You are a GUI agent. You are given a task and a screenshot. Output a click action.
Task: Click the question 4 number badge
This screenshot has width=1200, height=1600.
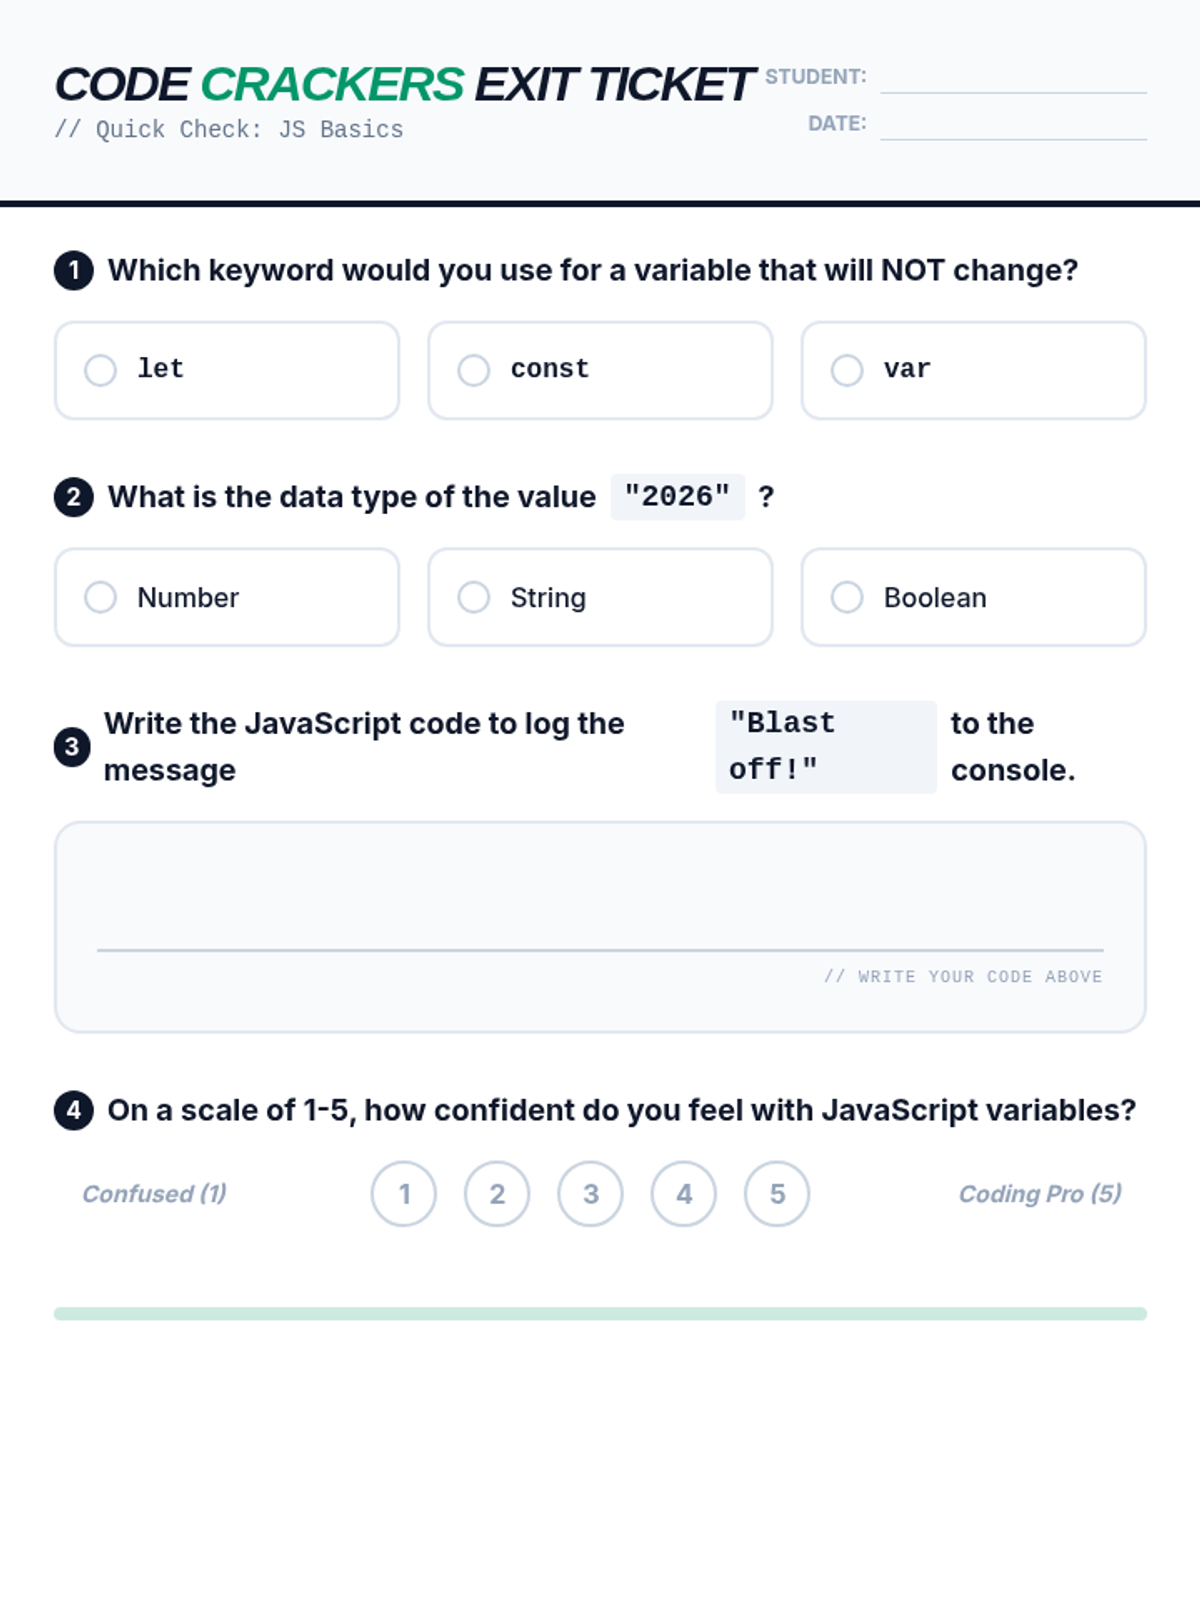tap(74, 1110)
